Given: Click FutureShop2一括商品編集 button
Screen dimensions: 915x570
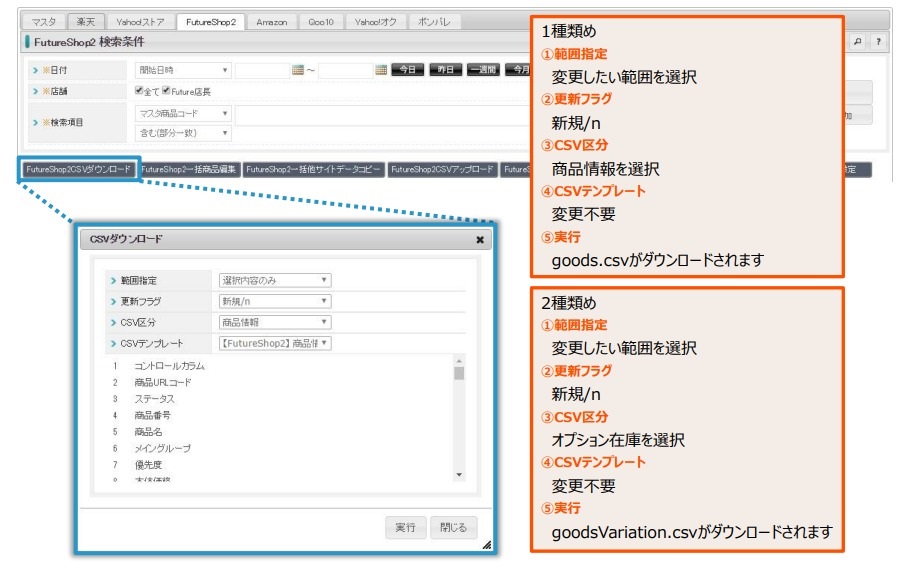Looking at the screenshot, I should click(x=188, y=169).
